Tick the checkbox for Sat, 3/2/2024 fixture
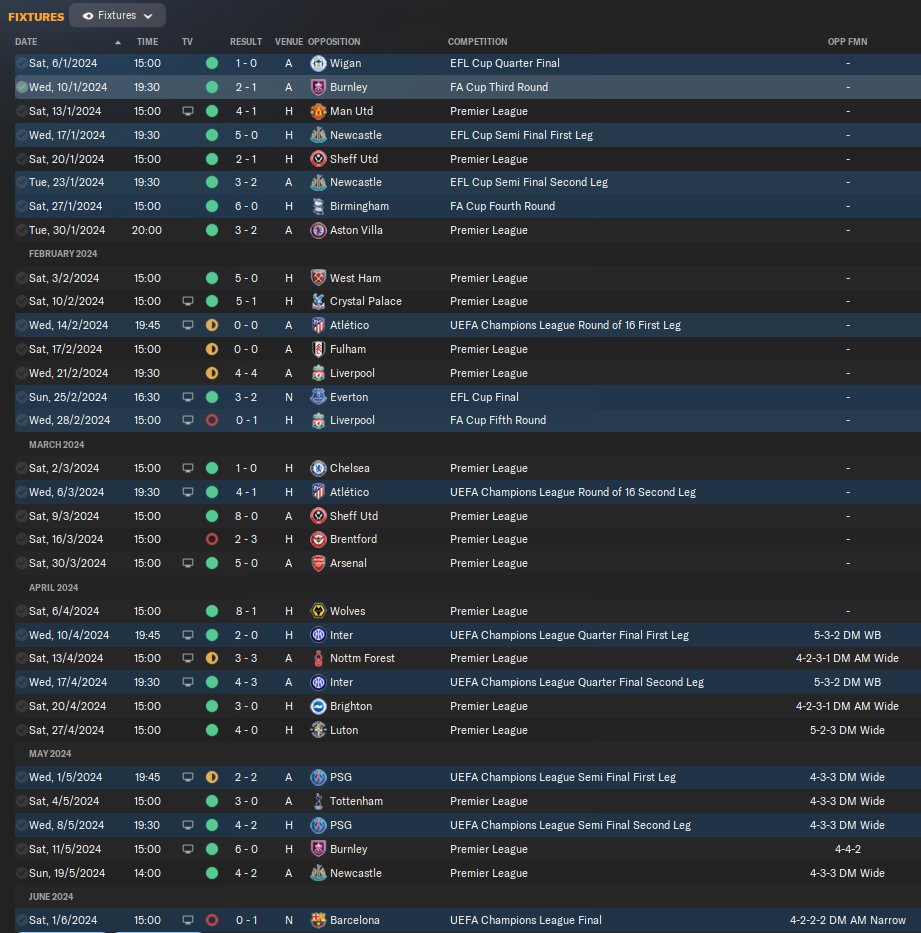The height and width of the screenshot is (933, 921). pyautogui.click(x=21, y=278)
